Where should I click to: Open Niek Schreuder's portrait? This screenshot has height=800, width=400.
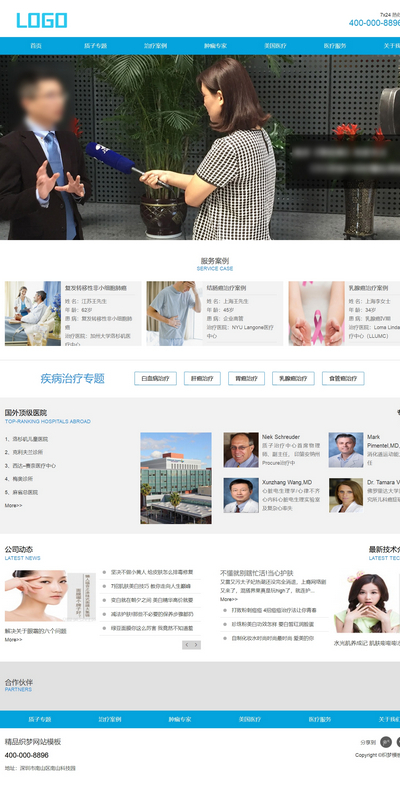[241, 450]
